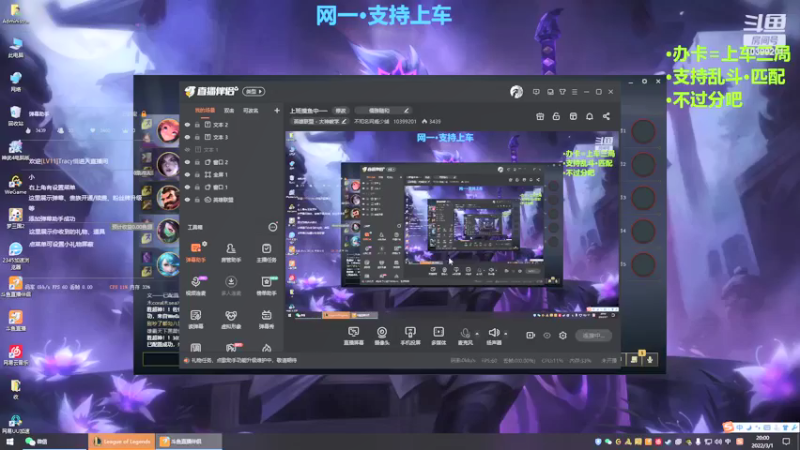Switch to the third scene tab
The width and height of the screenshot is (800, 450).
tap(251, 110)
